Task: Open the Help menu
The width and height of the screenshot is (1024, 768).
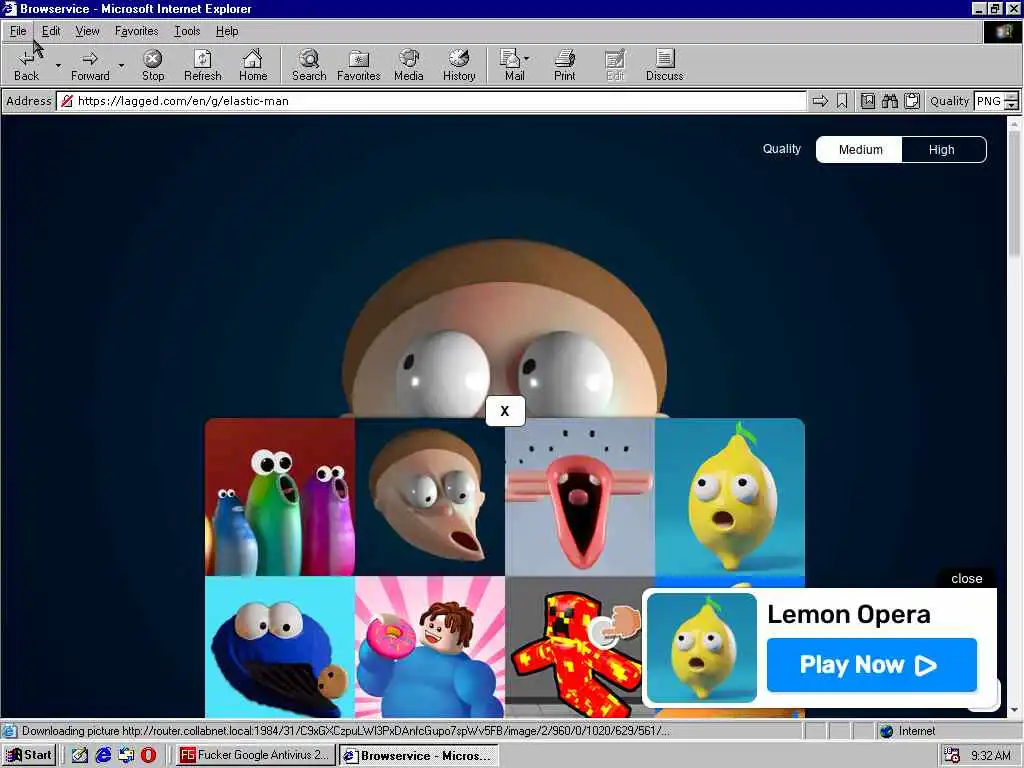Action: pos(227,31)
